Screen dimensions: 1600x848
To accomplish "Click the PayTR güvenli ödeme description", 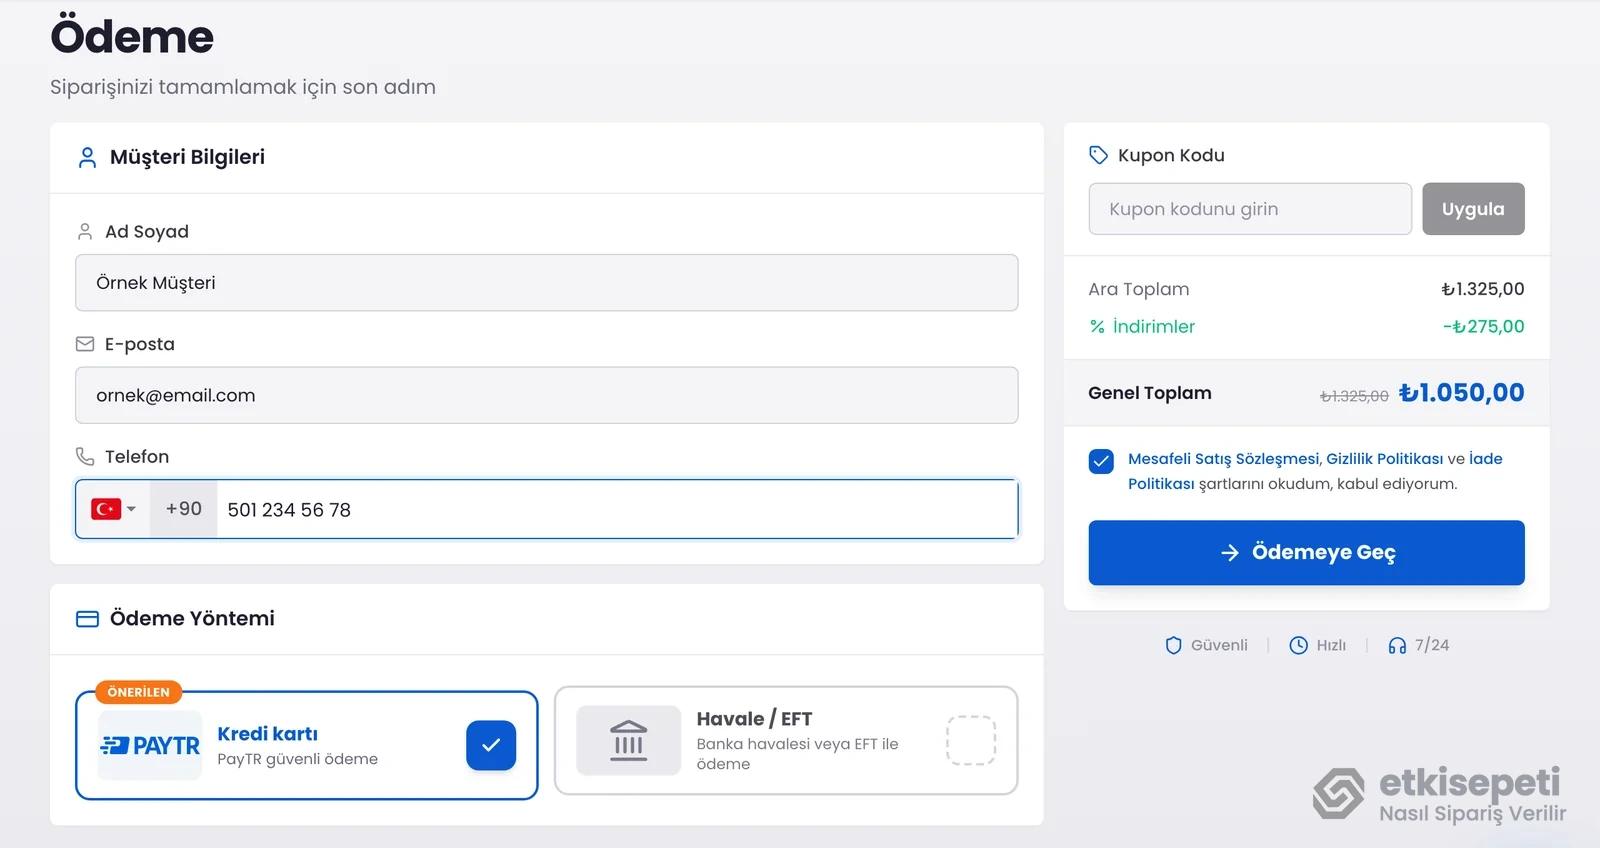I will click(x=298, y=759).
